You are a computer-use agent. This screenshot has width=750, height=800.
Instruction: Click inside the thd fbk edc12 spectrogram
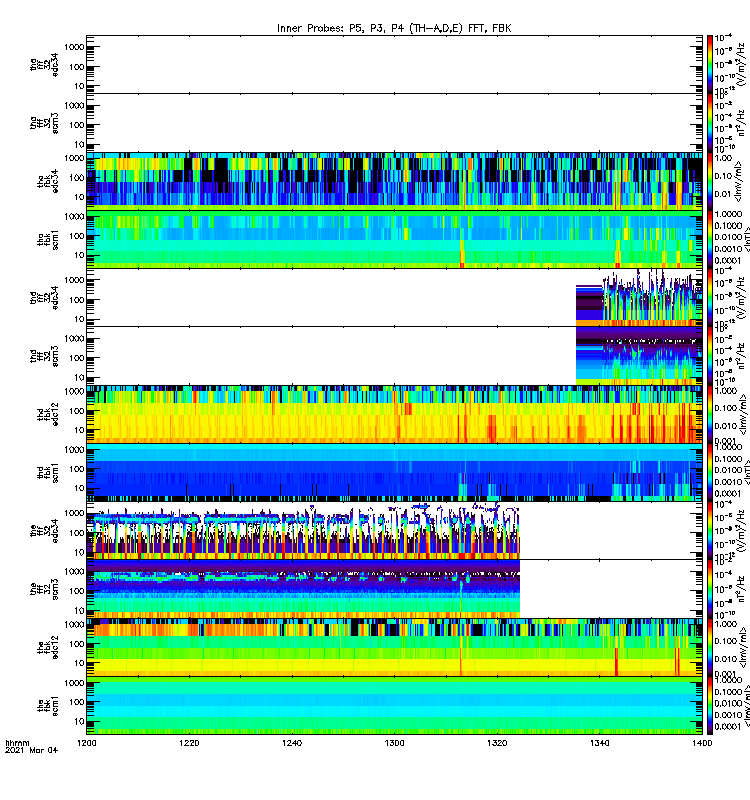pyautogui.click(x=394, y=414)
